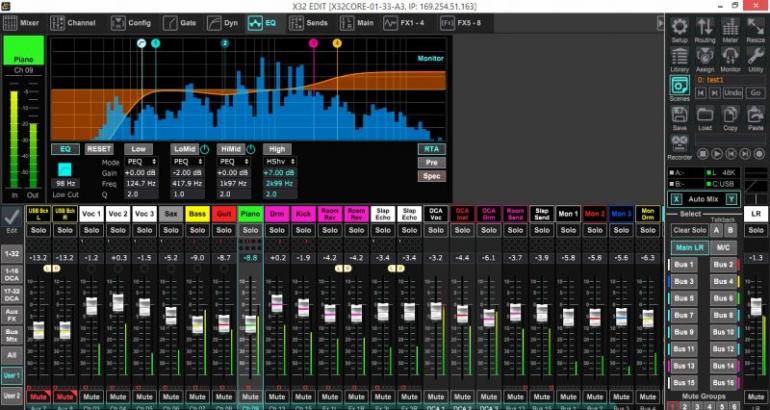Select the magenta EQ band handle
This screenshot has width=770, height=410.
point(313,44)
